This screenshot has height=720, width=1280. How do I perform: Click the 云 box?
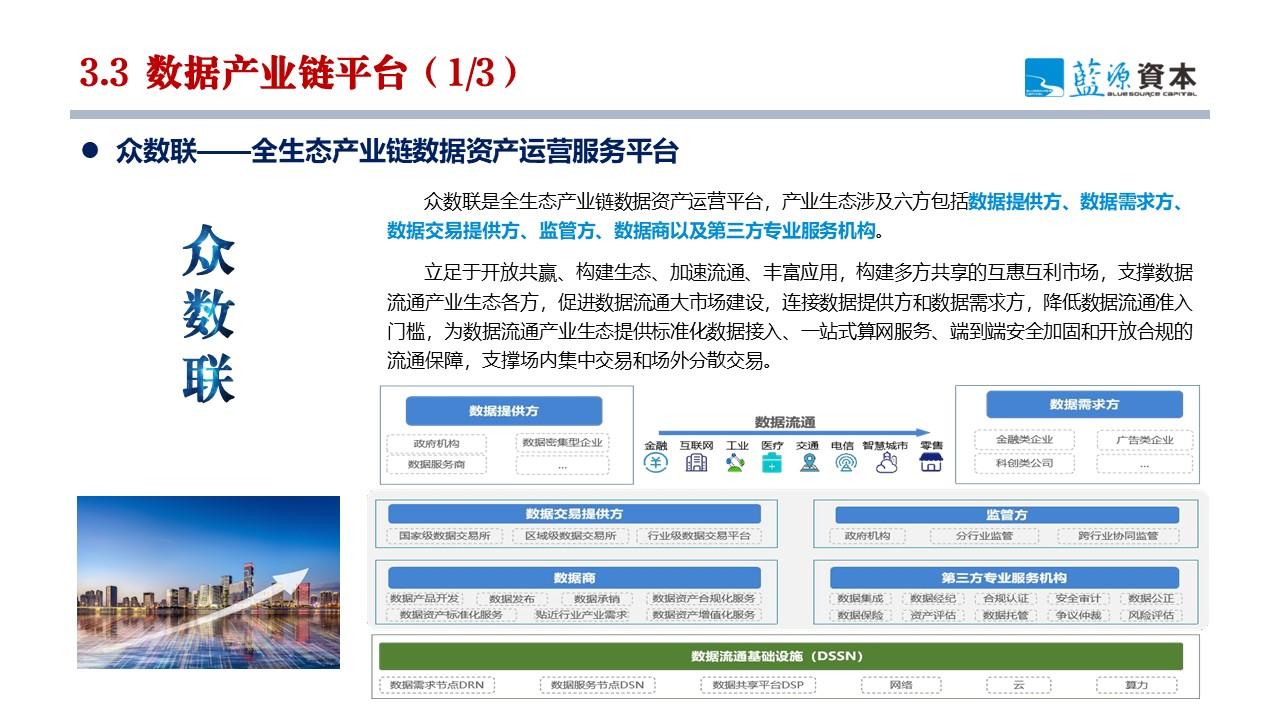(x=1018, y=685)
